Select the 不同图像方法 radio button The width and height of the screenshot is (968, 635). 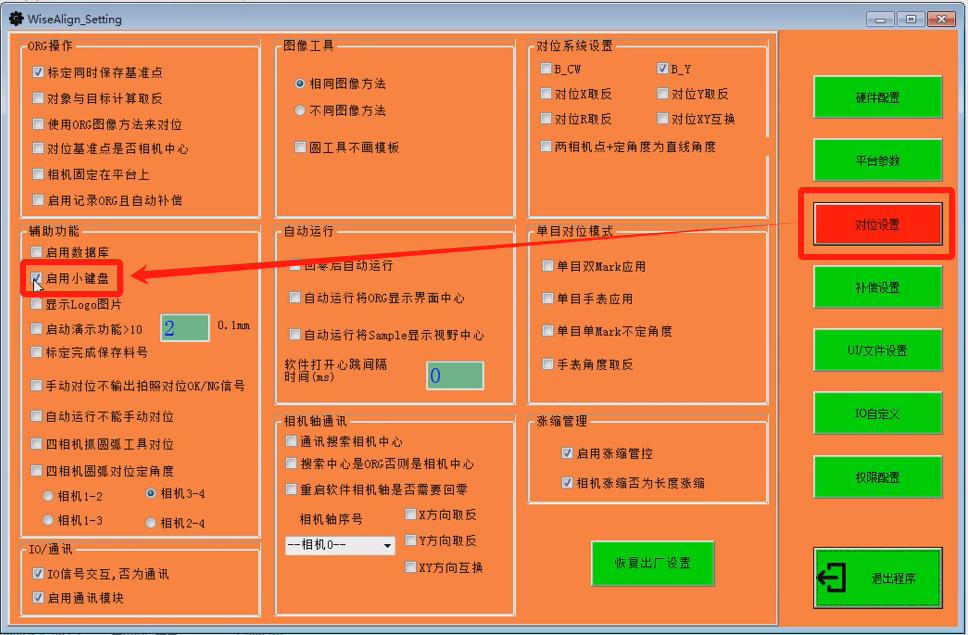[x=300, y=110]
